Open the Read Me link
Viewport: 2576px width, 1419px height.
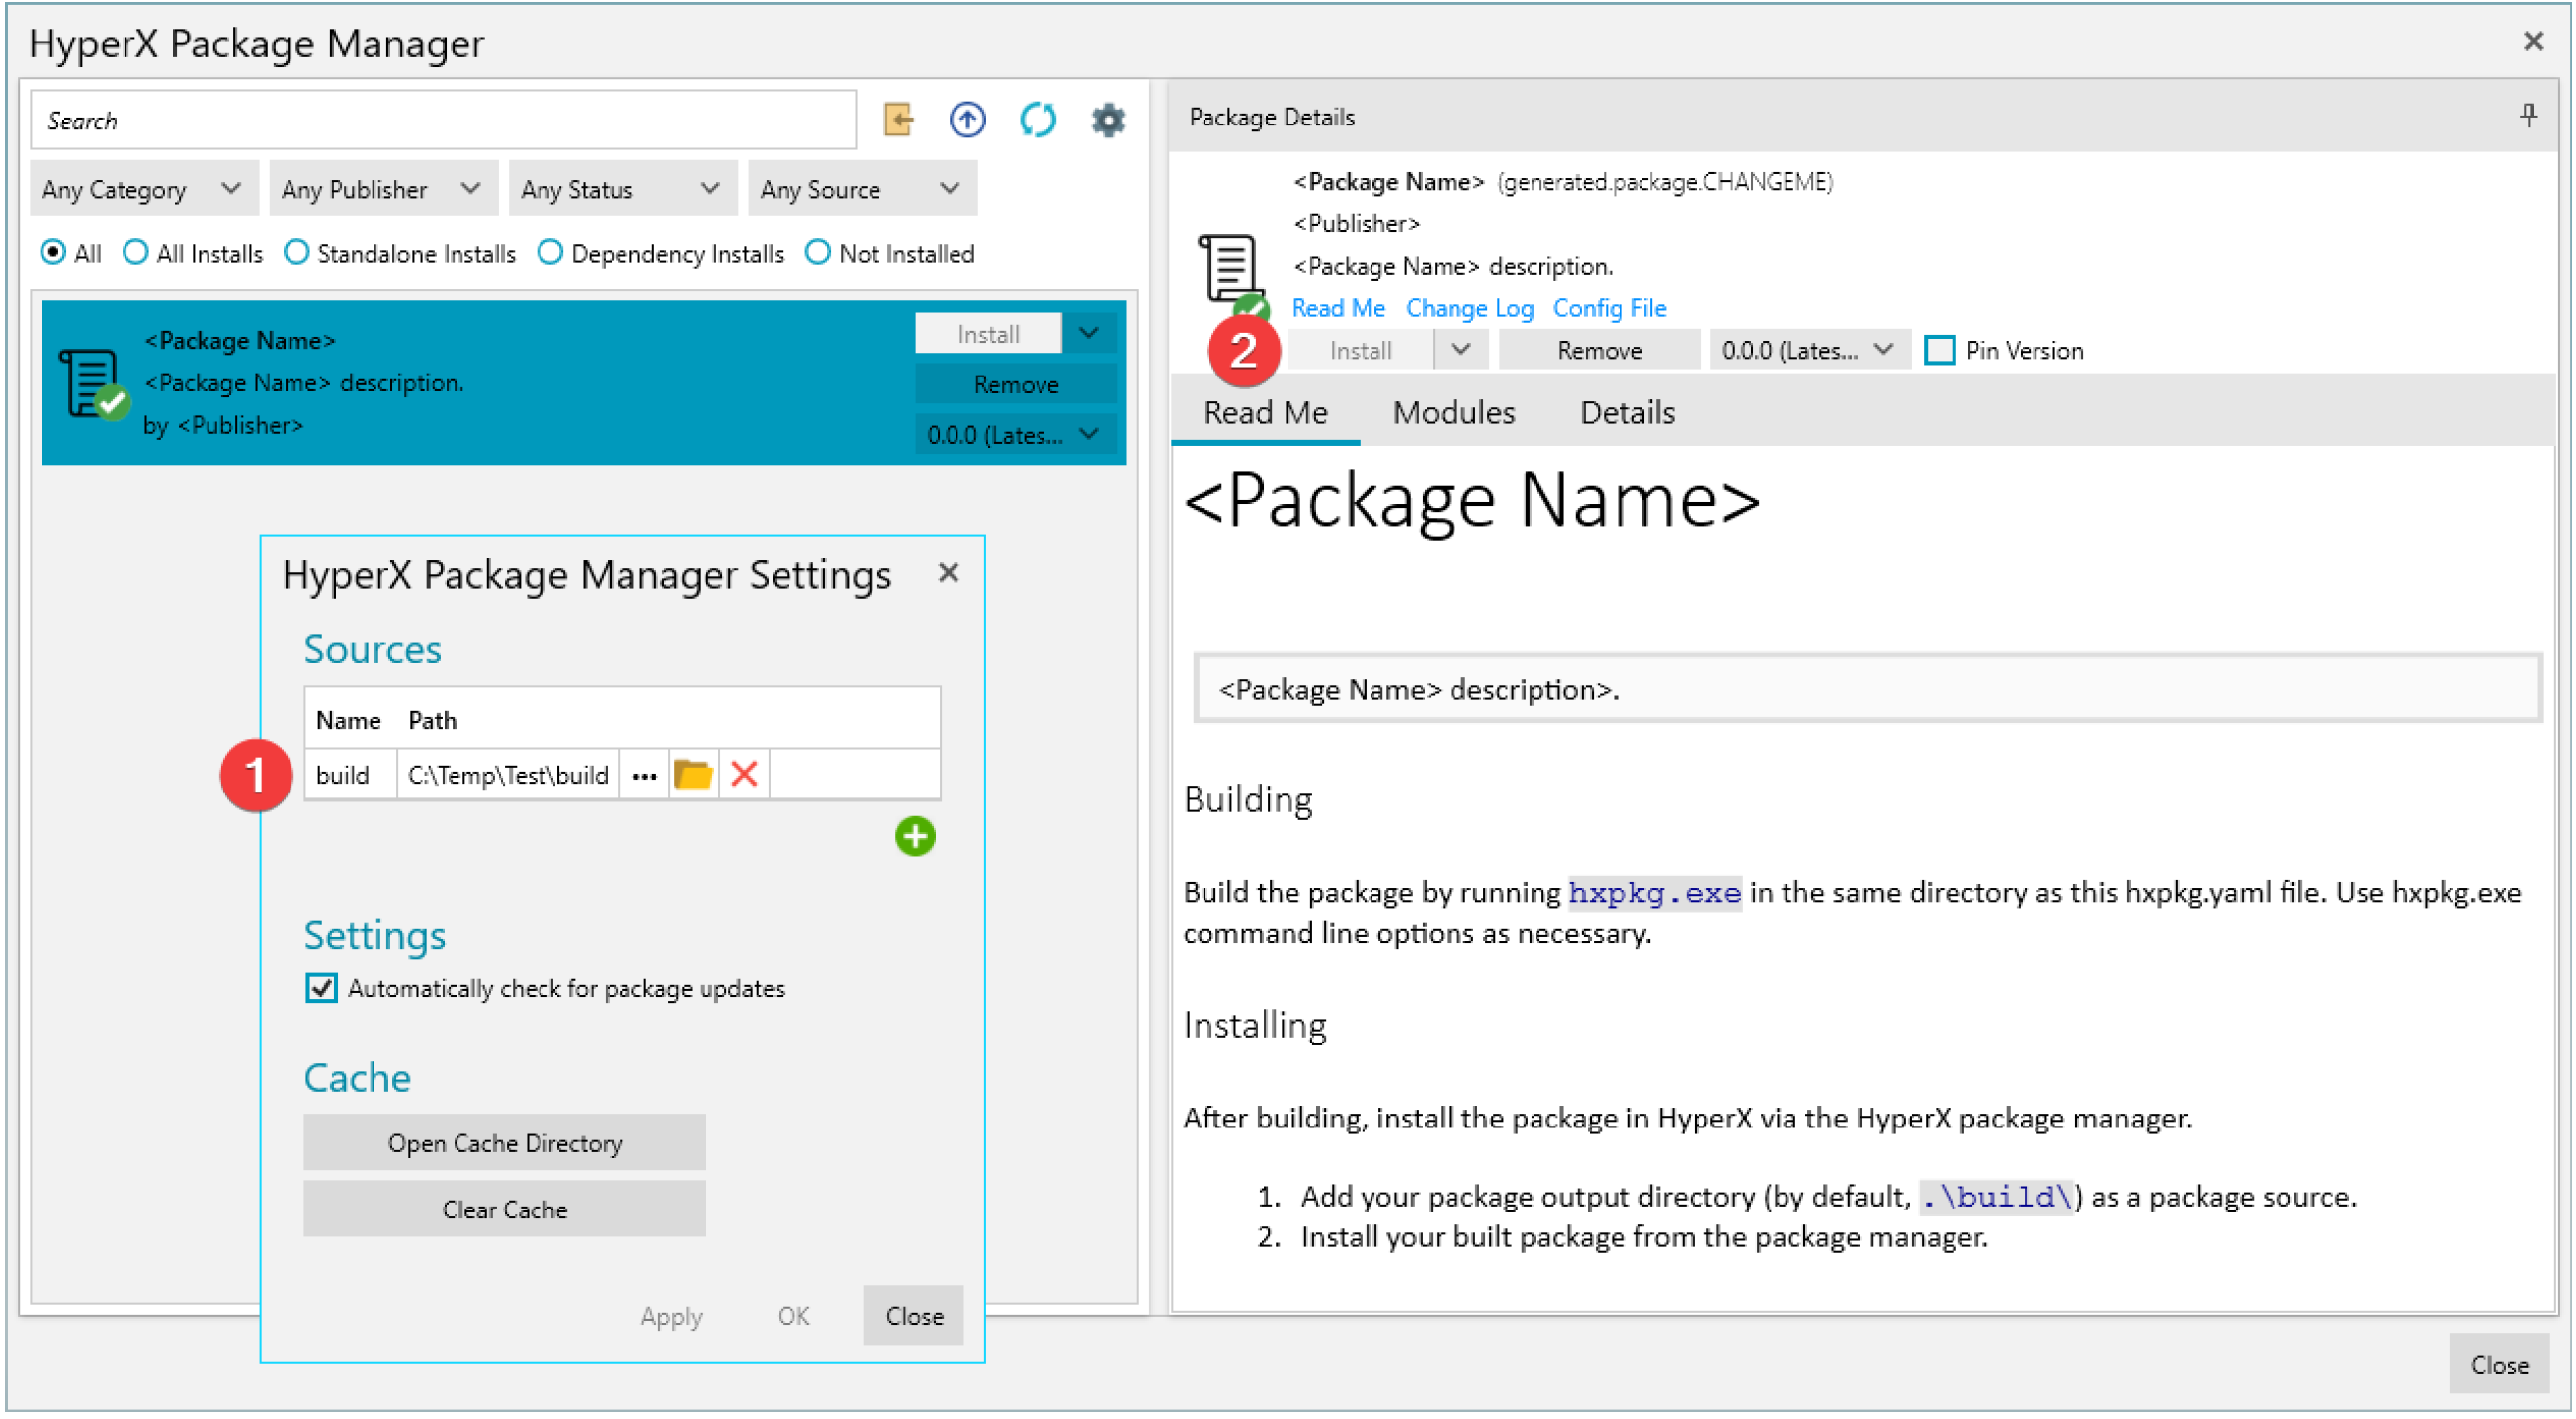point(1338,309)
